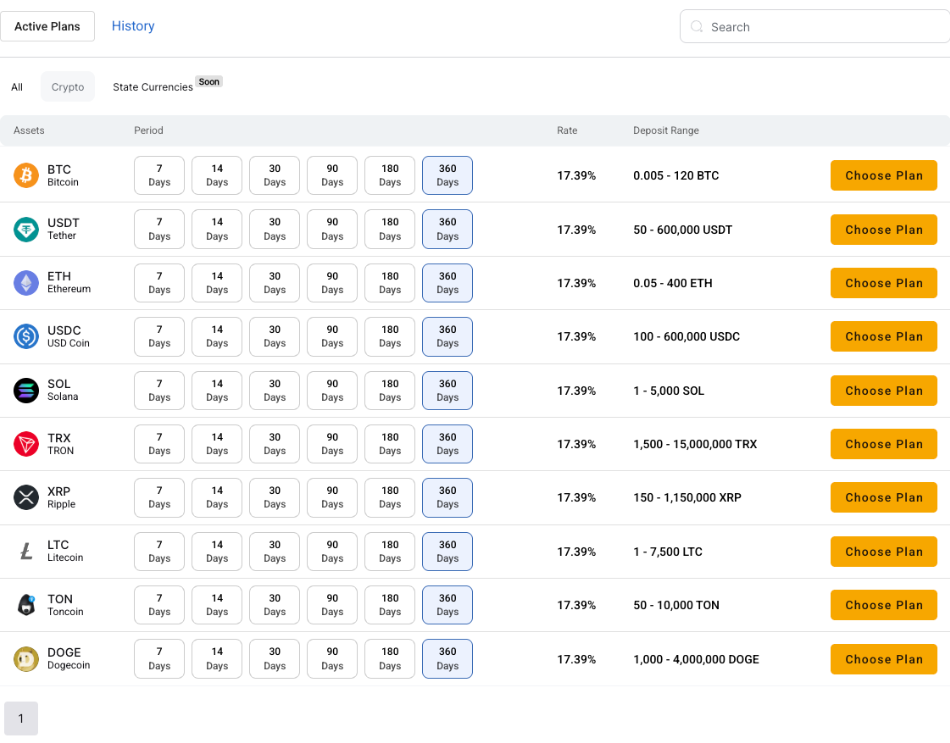Choose Plan for USDT
This screenshot has width=950, height=743.
pyautogui.click(x=883, y=229)
